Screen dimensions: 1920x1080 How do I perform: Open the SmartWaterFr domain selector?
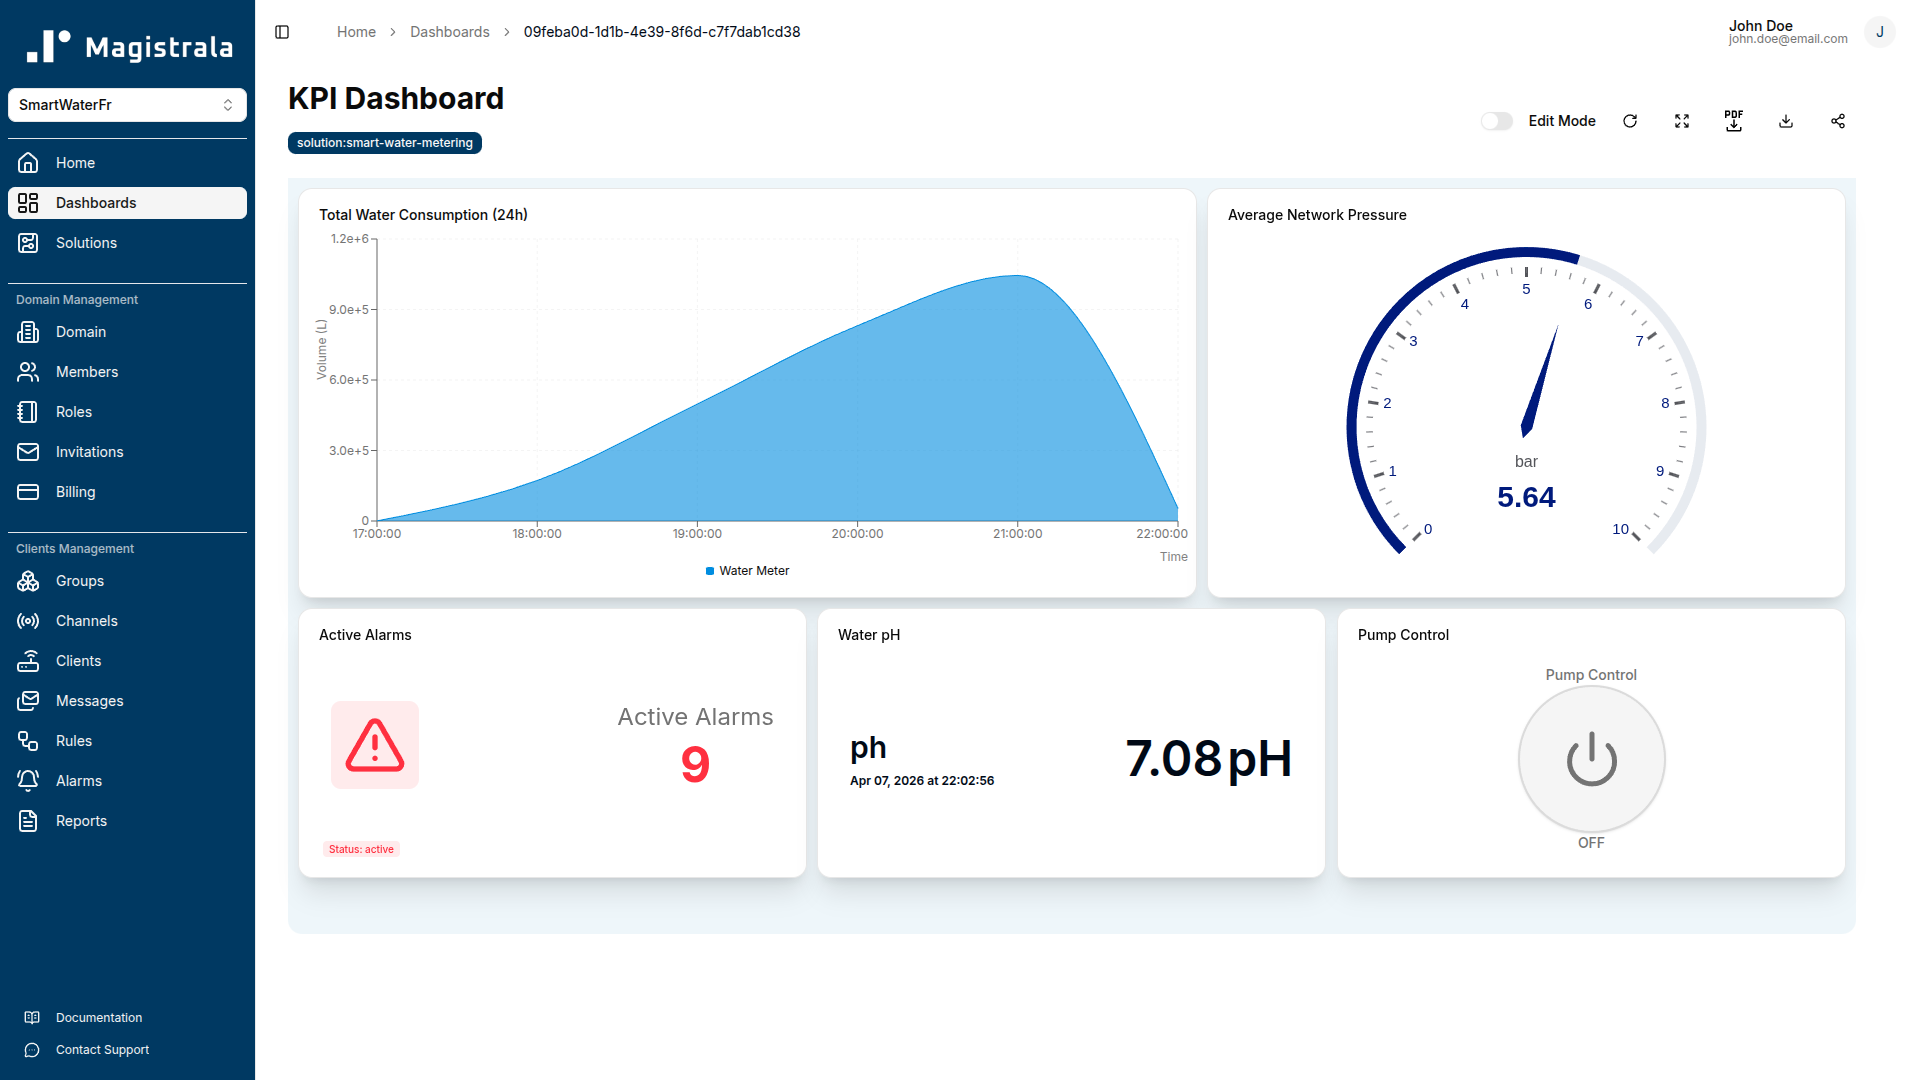[x=127, y=104]
